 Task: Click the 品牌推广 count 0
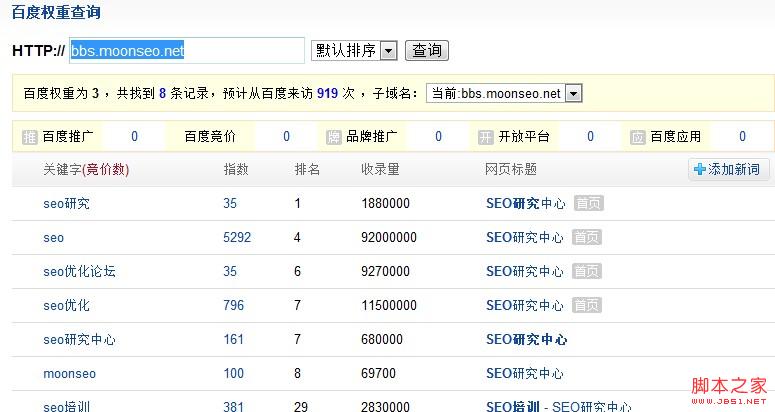point(438,136)
